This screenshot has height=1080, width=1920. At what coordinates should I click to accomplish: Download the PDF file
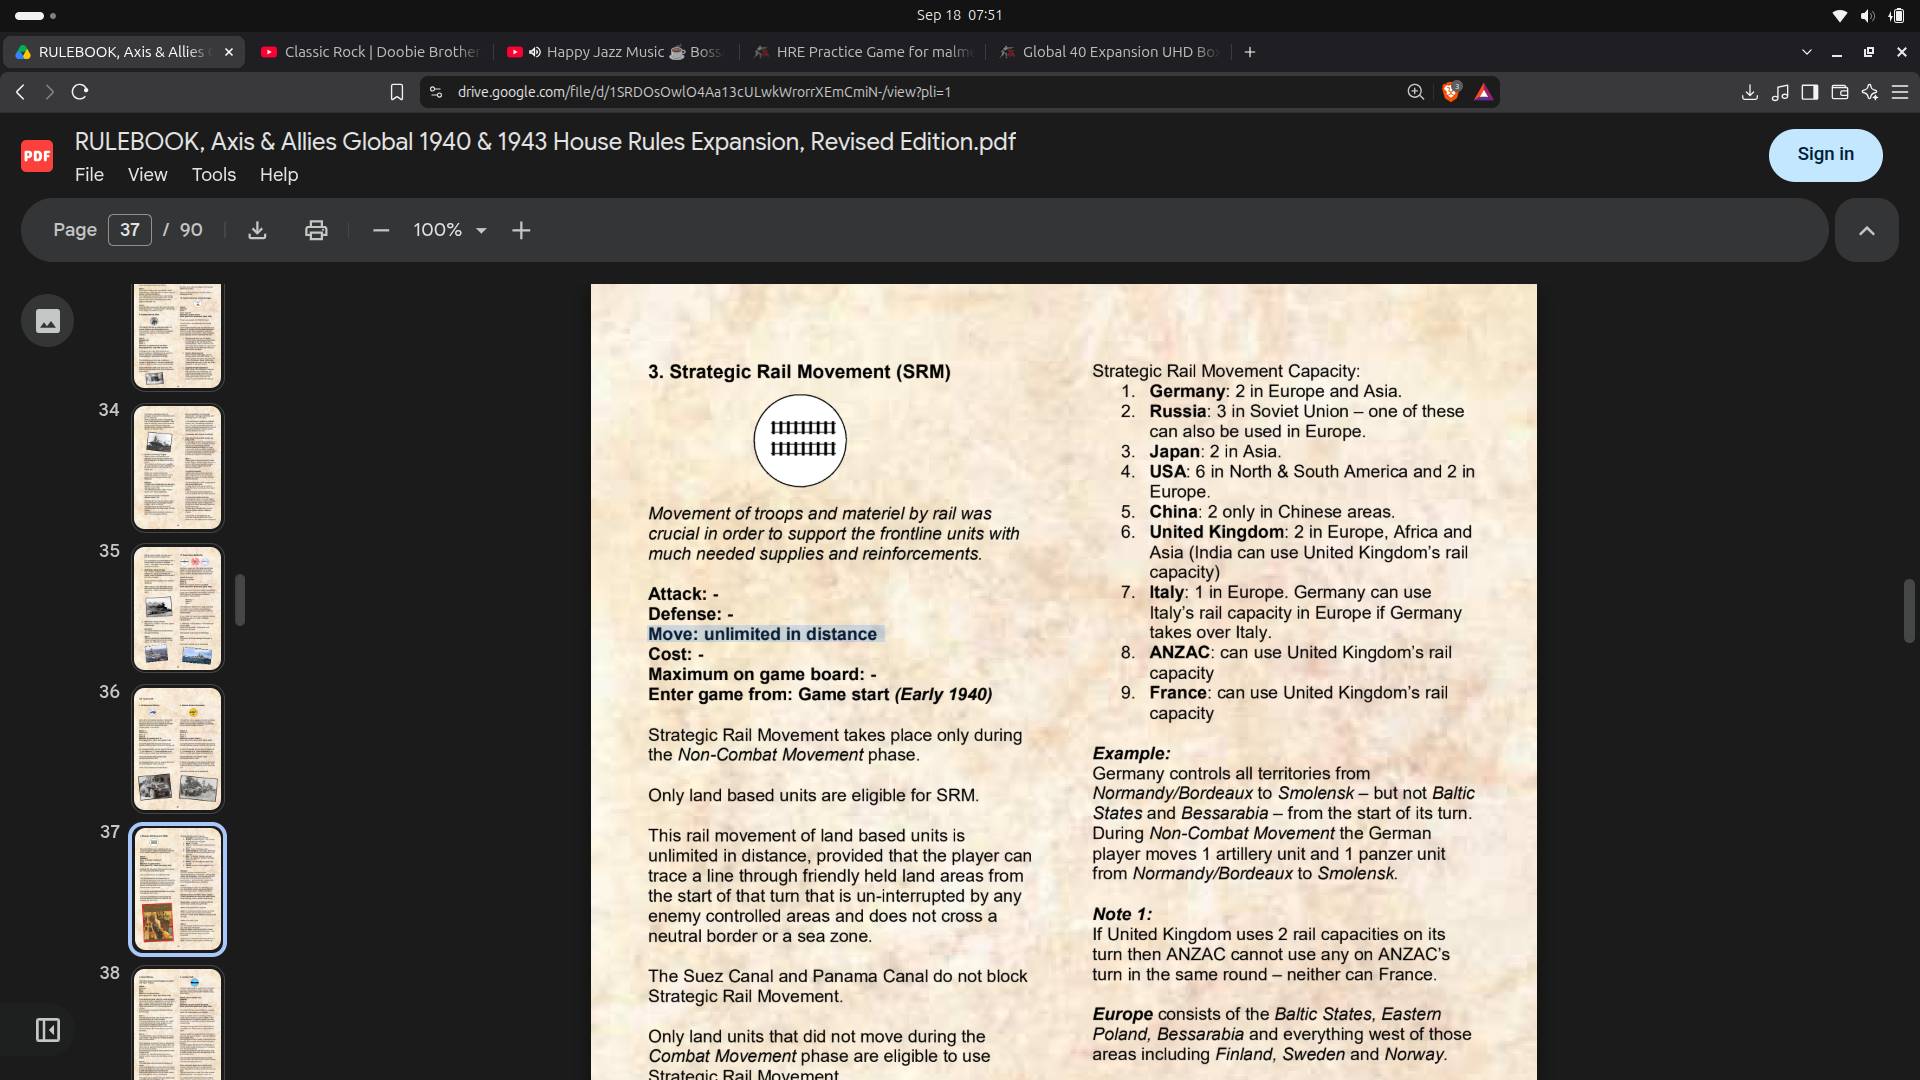point(257,230)
